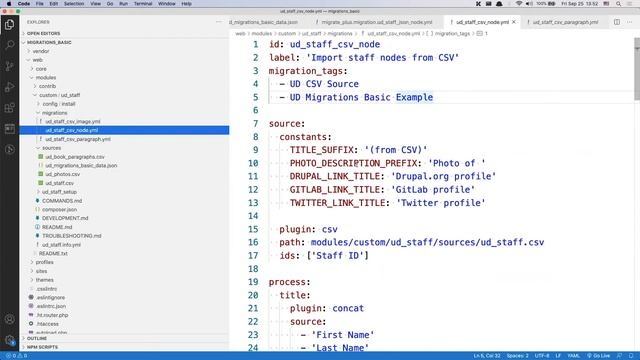This screenshot has height=360, width=640.
Task: Switch to migrate_plus.migration.ud_staff_json_node.yml tab
Action: click(x=376, y=22)
